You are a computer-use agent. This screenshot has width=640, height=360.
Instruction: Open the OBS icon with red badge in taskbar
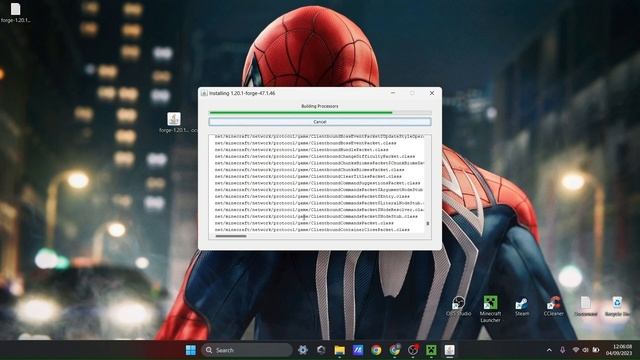(413, 350)
